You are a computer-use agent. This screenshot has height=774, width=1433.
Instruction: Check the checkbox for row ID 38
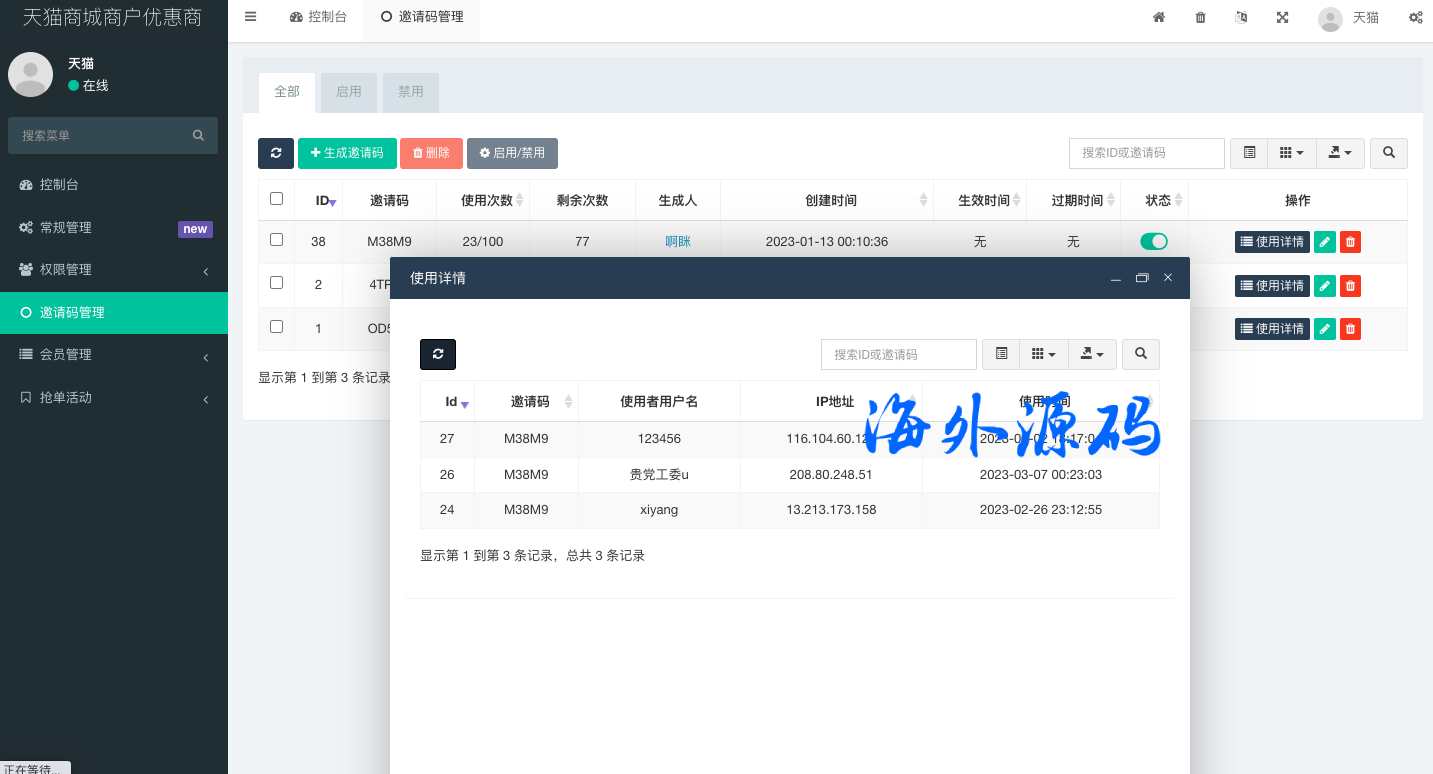tap(277, 240)
